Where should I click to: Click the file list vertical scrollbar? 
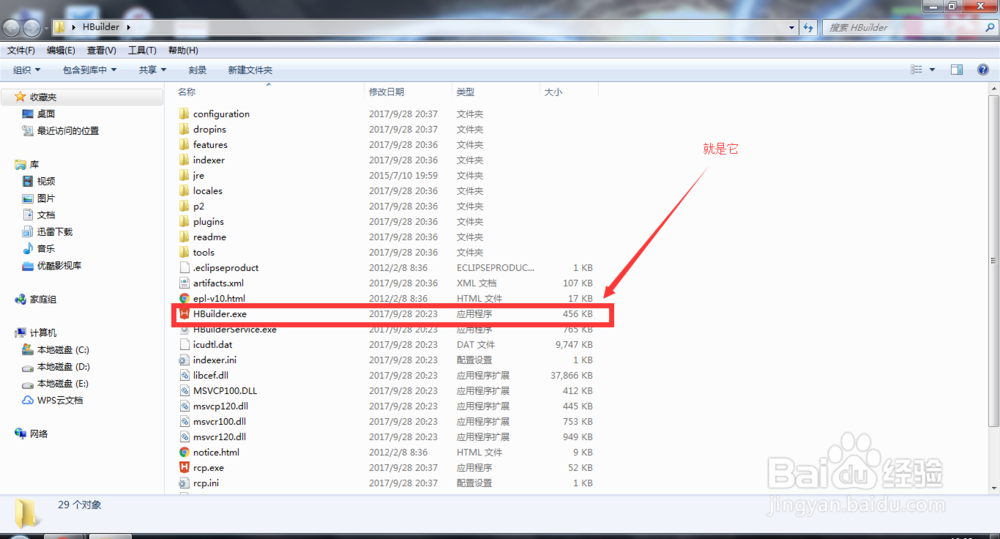click(x=993, y=261)
